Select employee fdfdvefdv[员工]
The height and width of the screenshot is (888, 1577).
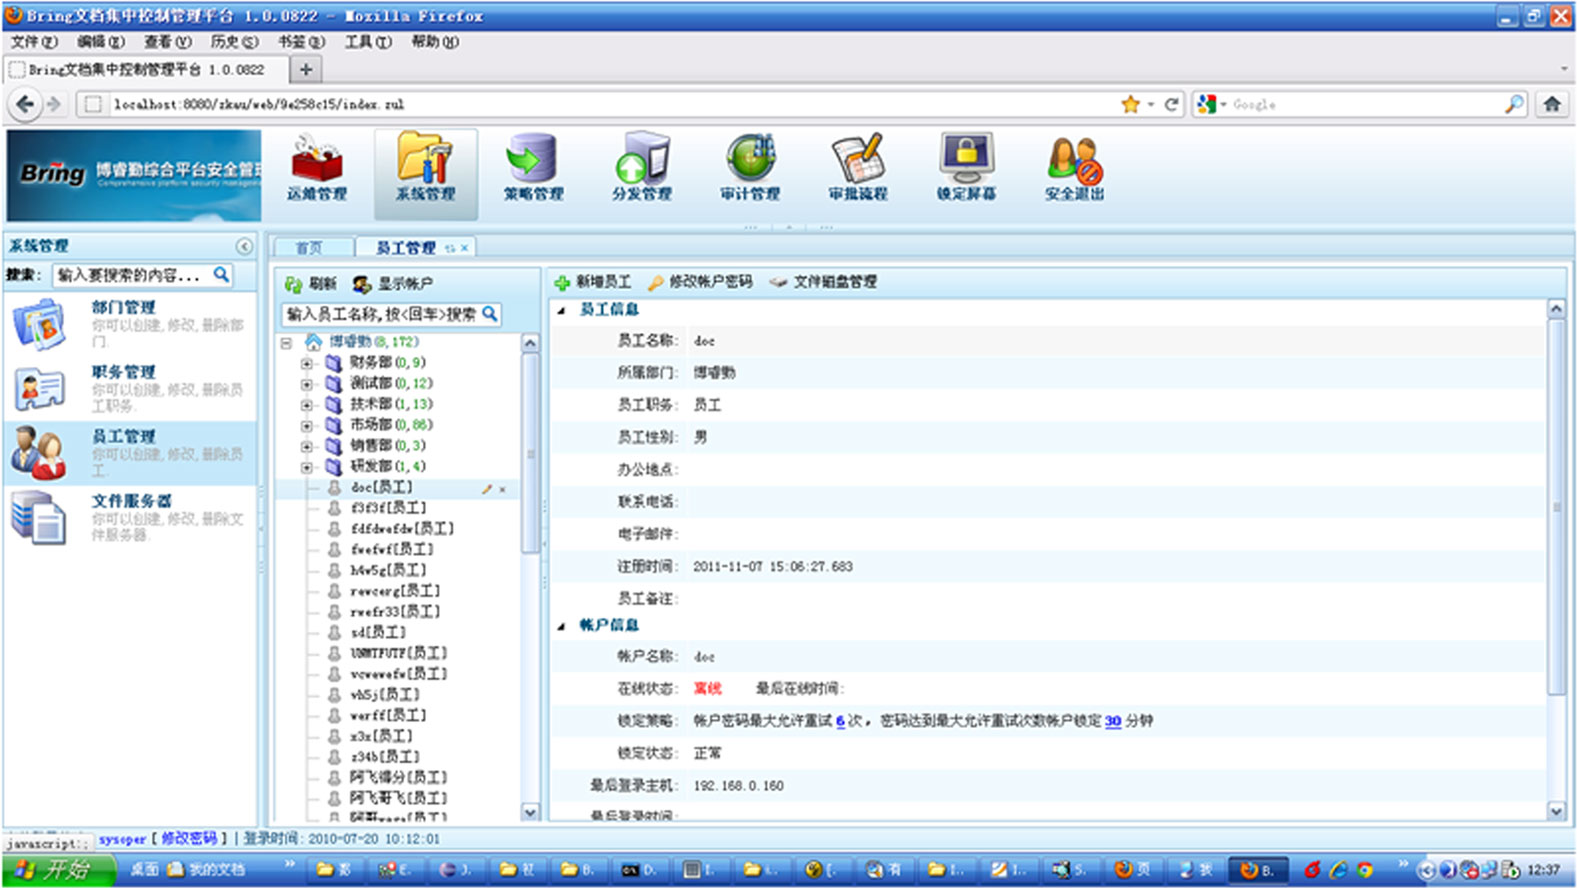point(402,529)
